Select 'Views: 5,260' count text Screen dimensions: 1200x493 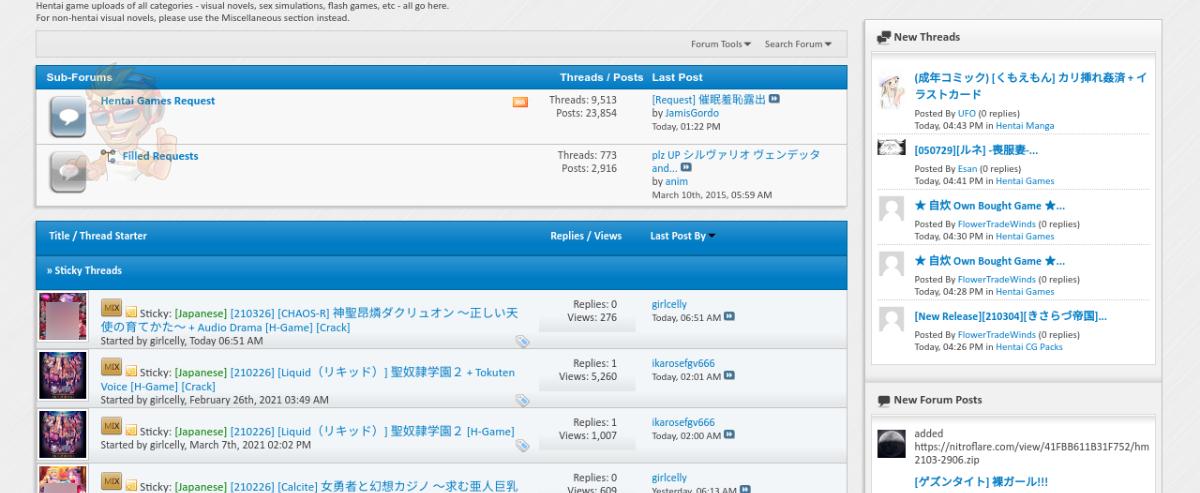click(588, 377)
